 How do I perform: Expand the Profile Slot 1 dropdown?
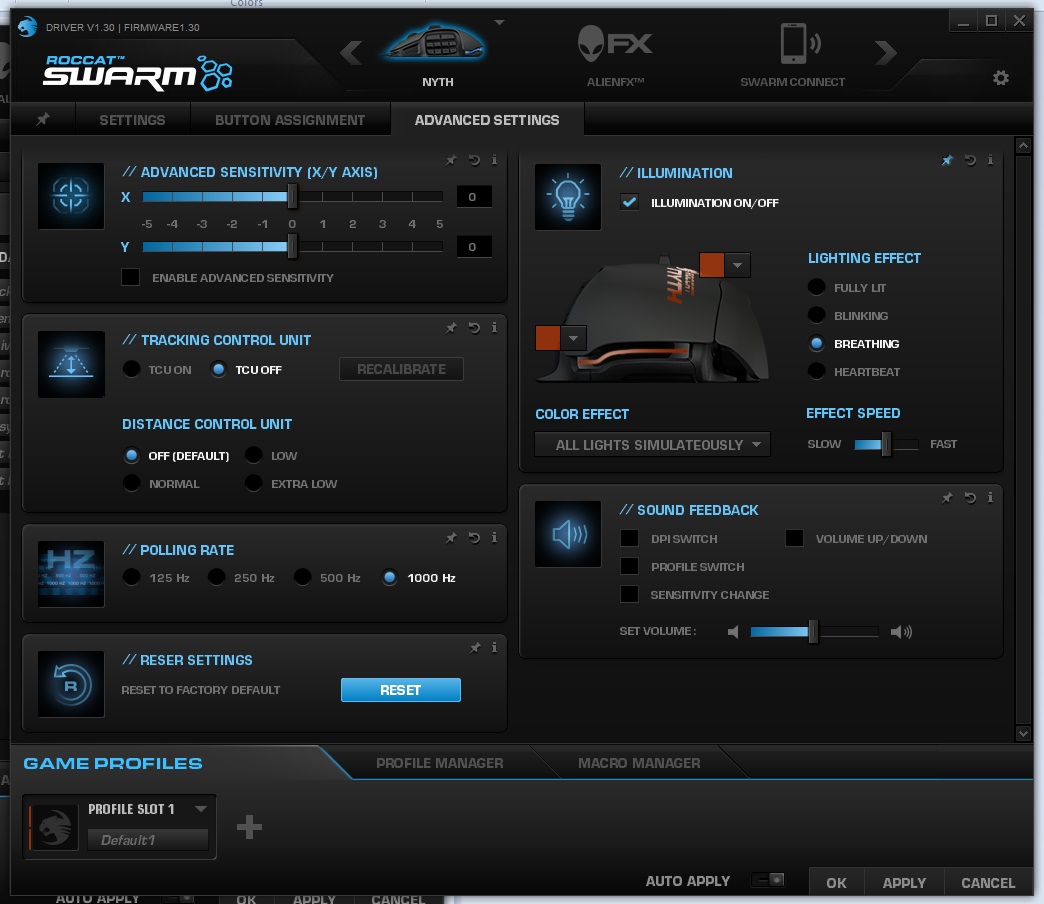pos(200,809)
